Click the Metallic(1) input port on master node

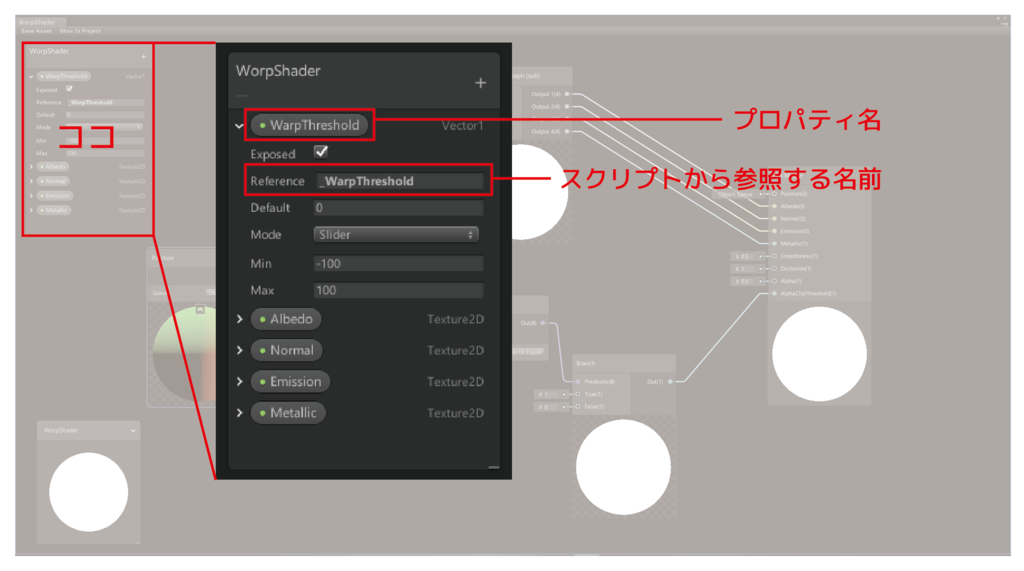click(775, 244)
